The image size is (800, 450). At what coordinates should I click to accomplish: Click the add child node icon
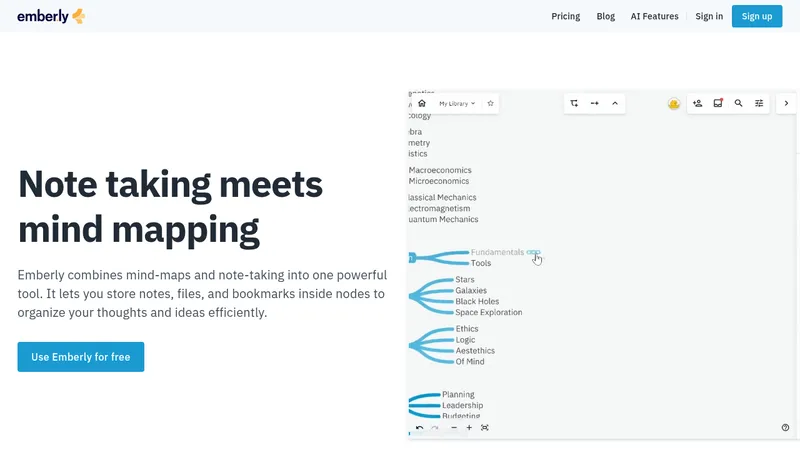point(574,104)
